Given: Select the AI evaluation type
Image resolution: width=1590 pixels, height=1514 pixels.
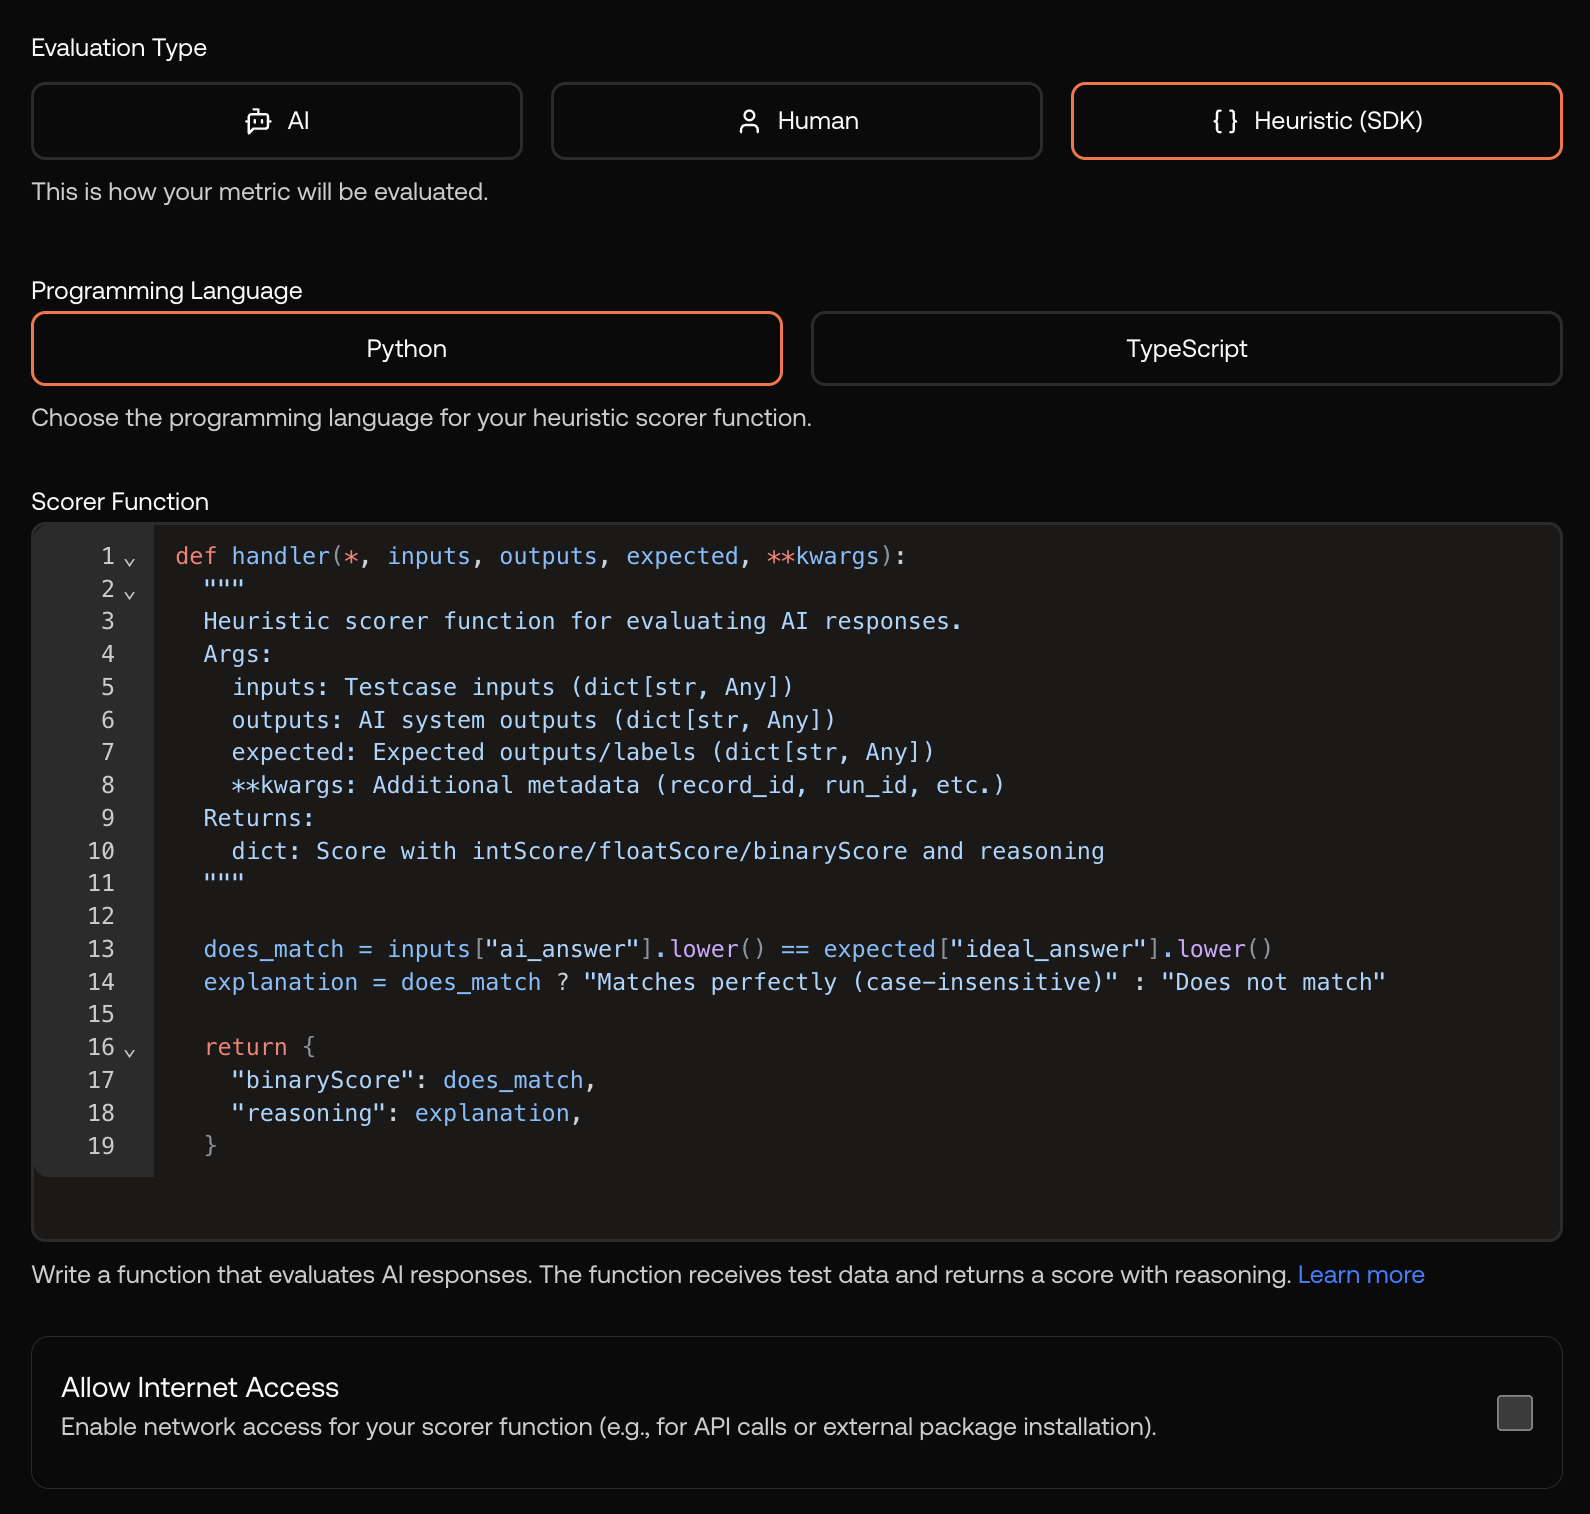Looking at the screenshot, I should click(277, 121).
